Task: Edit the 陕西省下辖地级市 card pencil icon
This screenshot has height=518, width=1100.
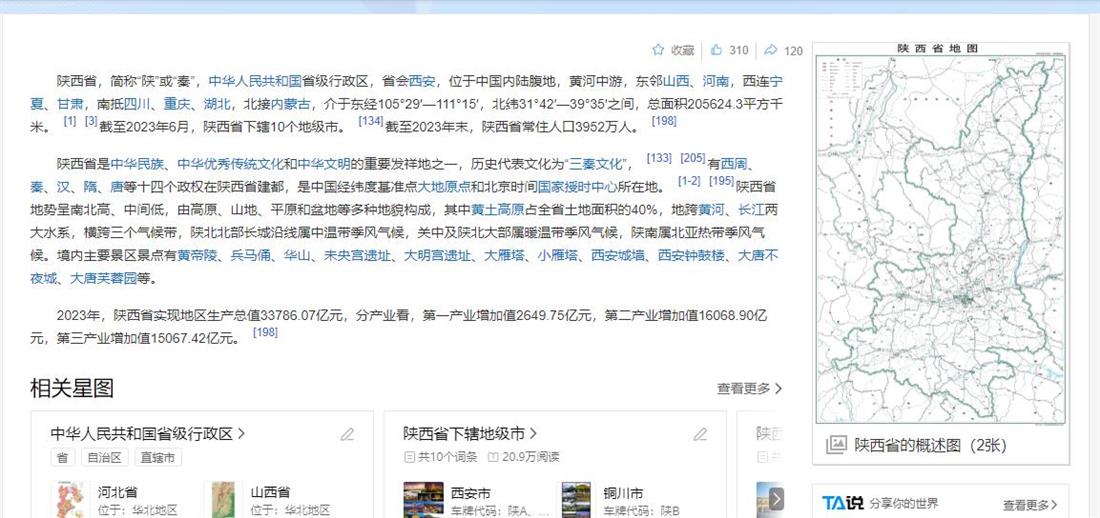Action: 700,434
